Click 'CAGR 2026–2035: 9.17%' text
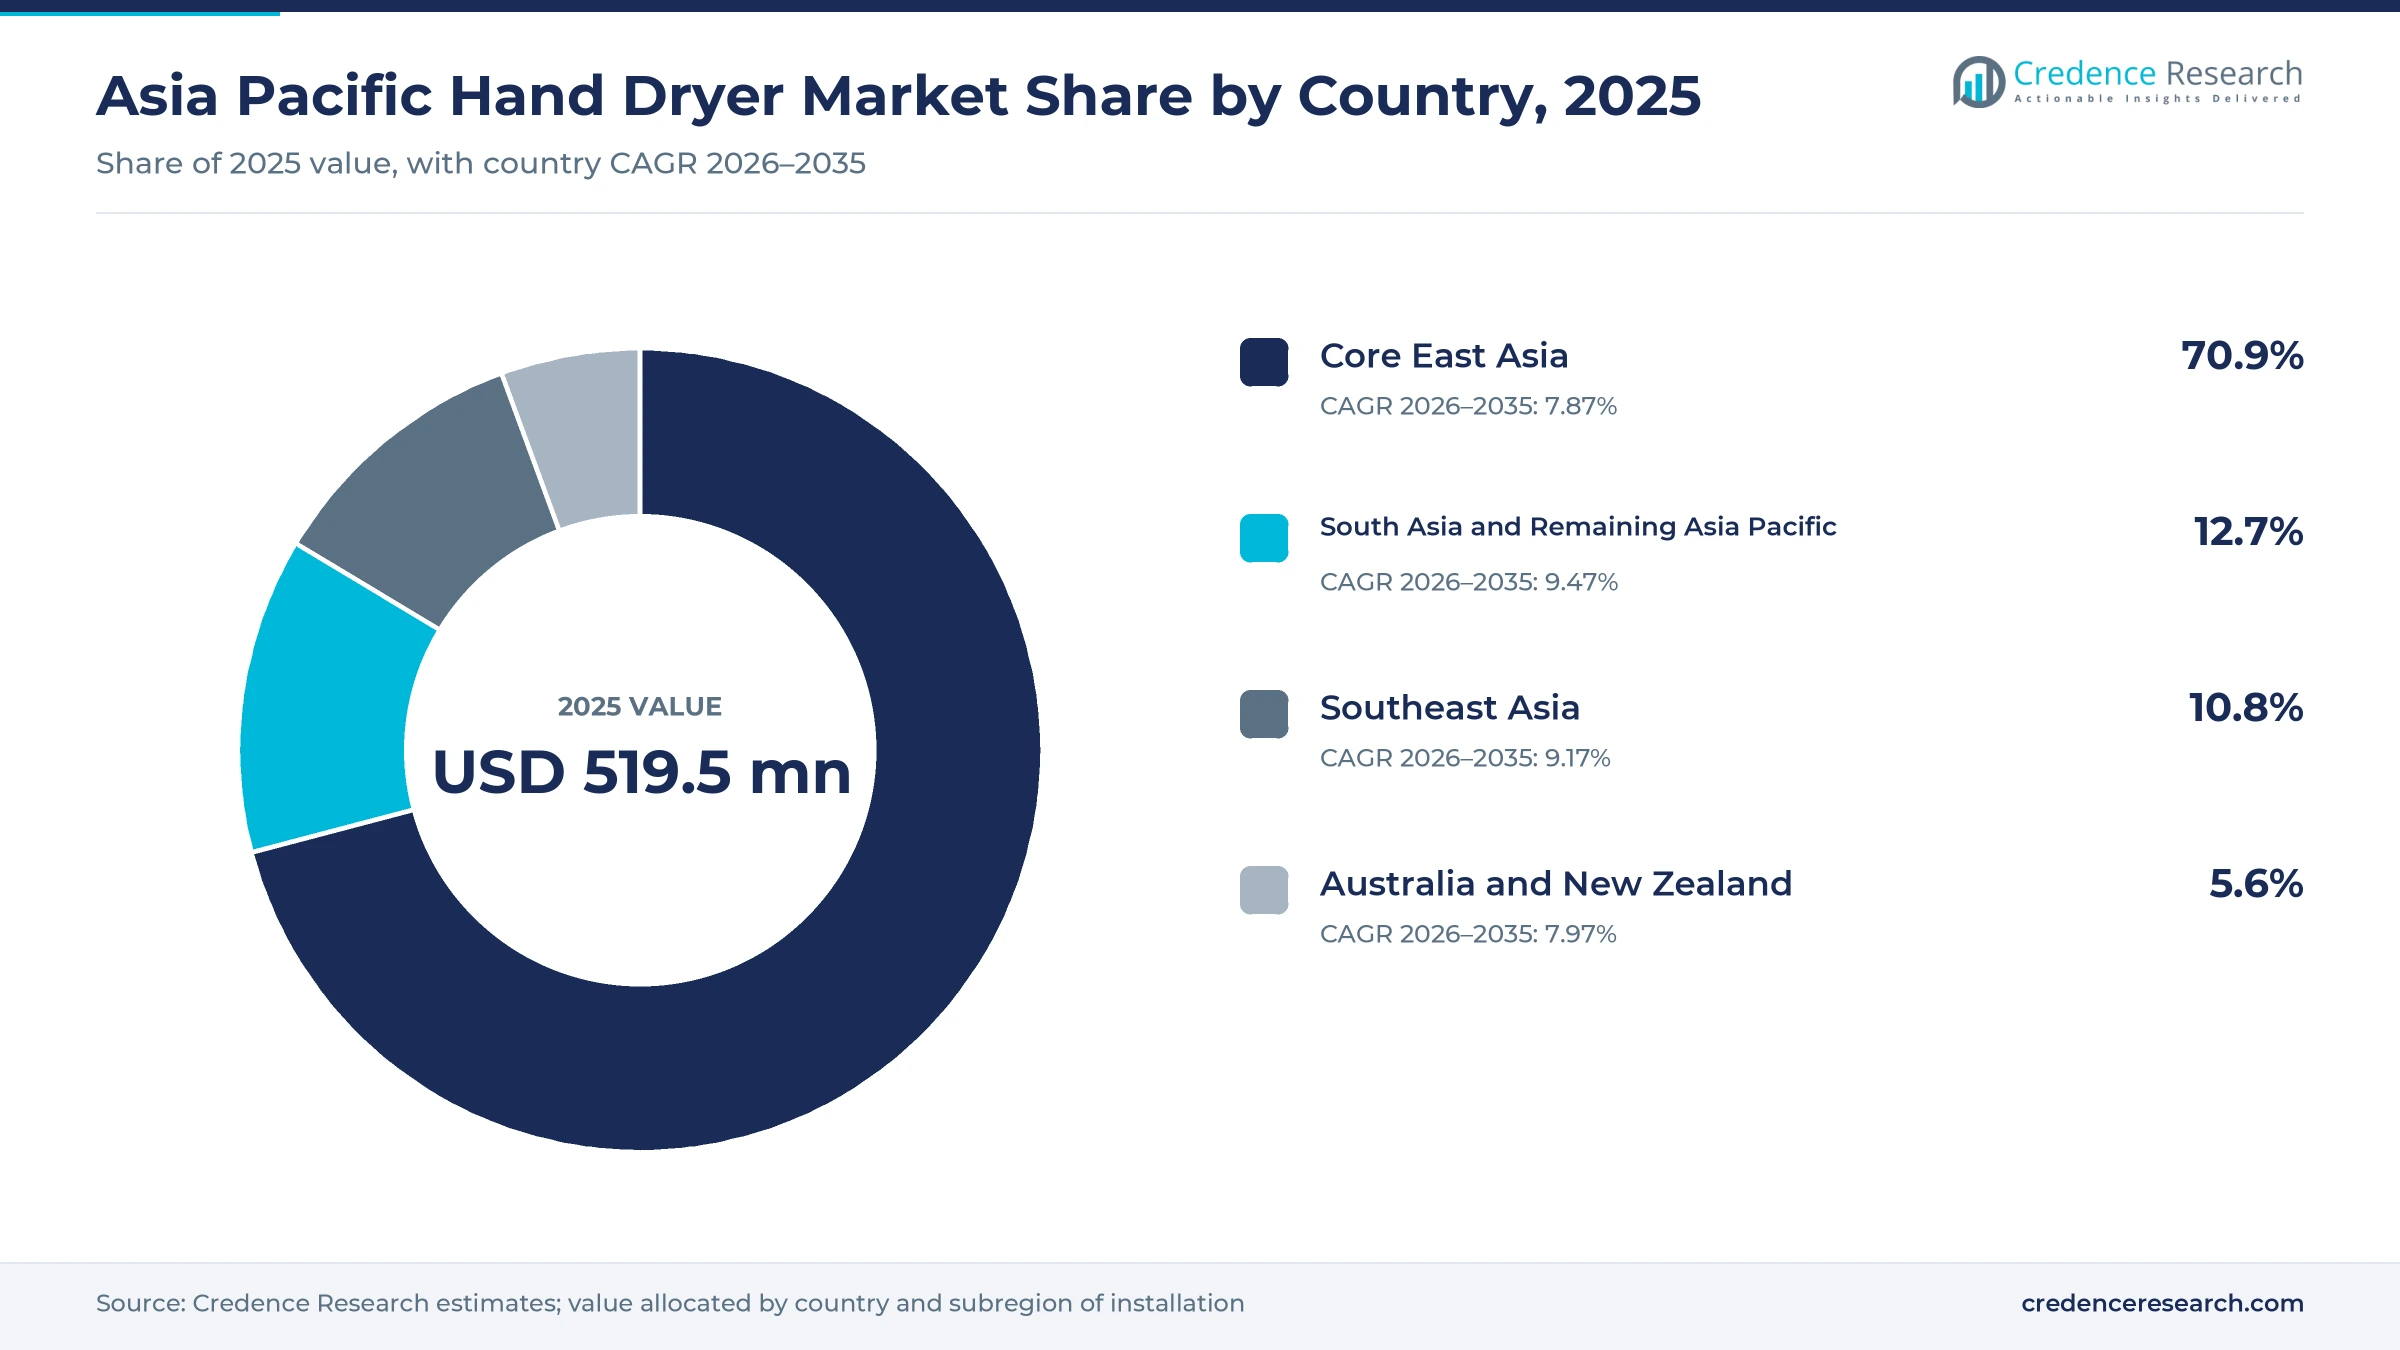The image size is (2400, 1350). coord(1465,758)
